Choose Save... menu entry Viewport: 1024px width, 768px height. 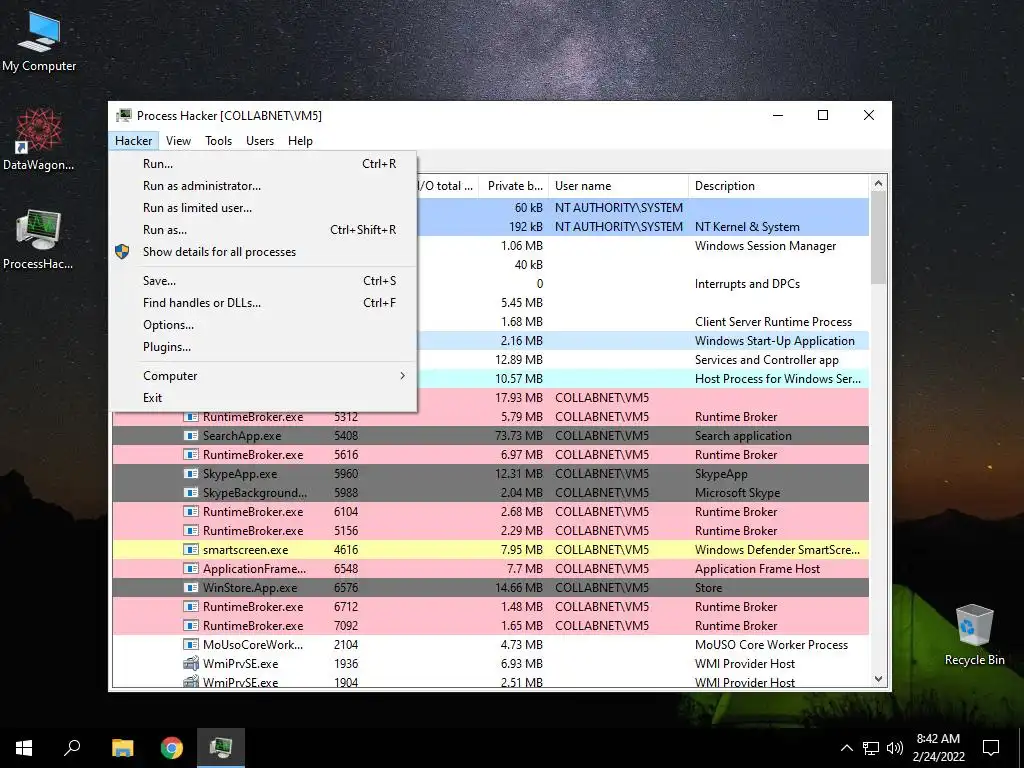pos(264,281)
